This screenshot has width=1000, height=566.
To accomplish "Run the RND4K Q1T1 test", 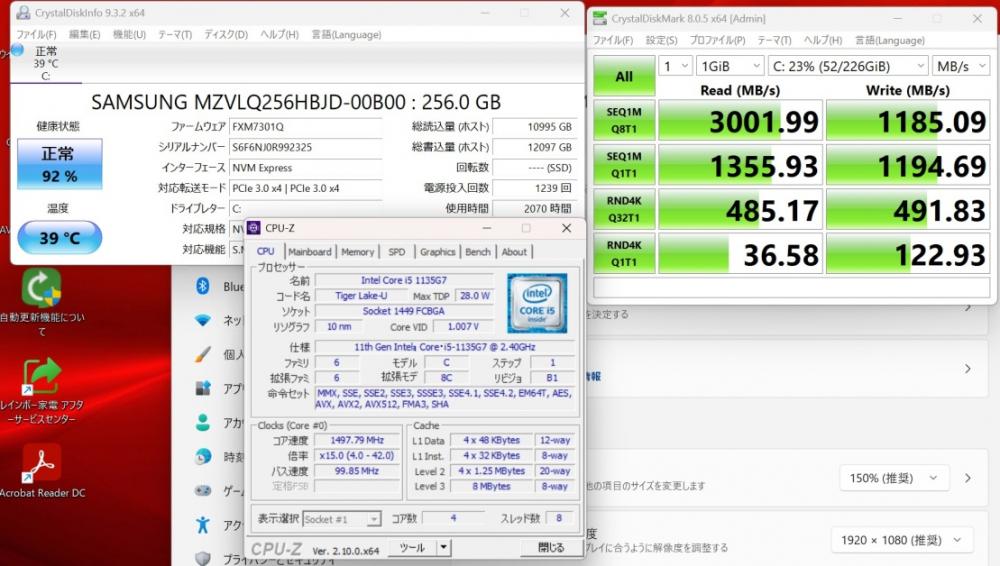I will point(624,253).
